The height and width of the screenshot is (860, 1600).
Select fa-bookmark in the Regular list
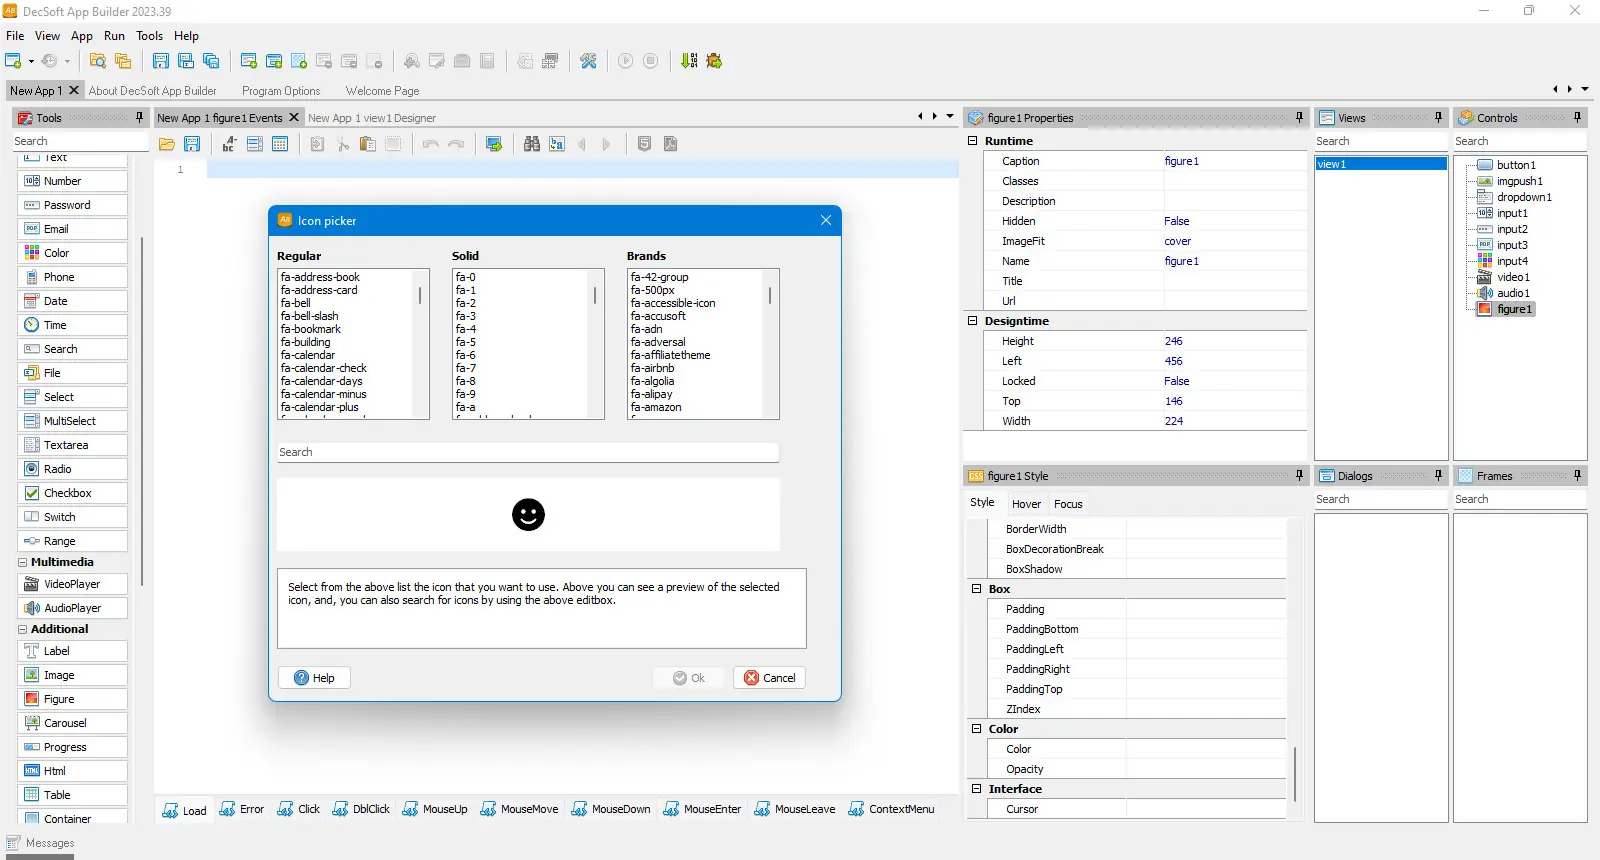311,329
